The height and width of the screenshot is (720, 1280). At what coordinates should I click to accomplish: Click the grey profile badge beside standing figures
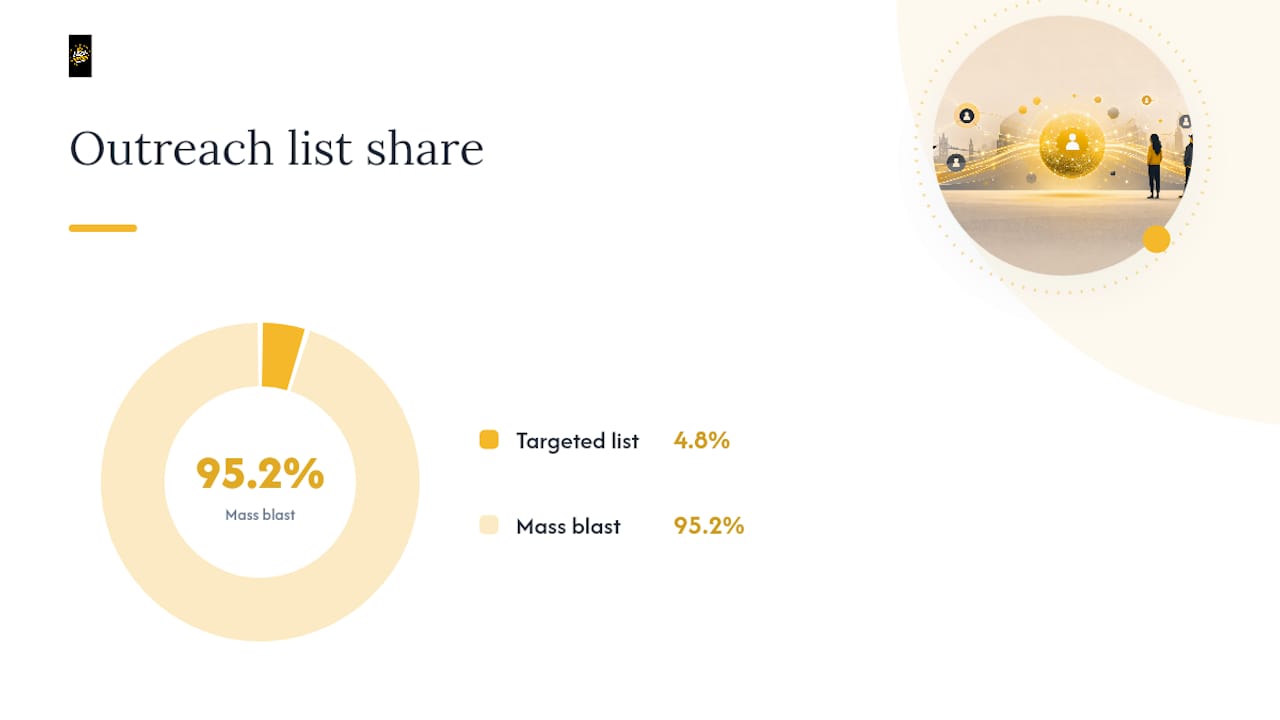coord(1185,121)
